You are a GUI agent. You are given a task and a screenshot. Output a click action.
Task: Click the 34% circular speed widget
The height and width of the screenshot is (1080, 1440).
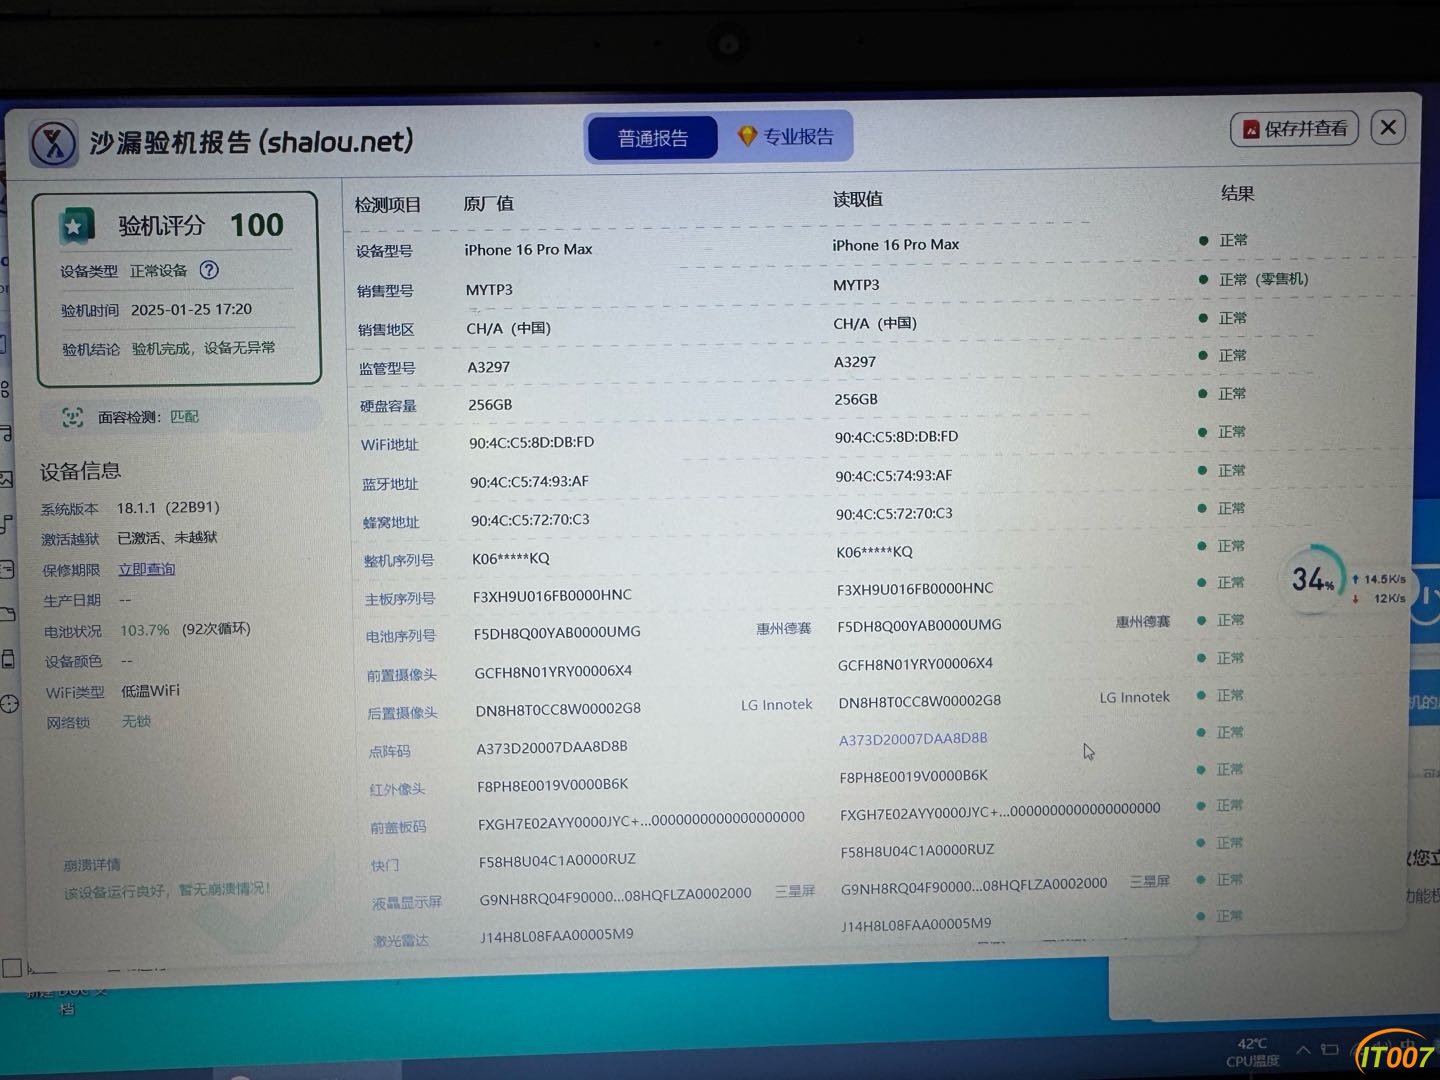(1313, 579)
